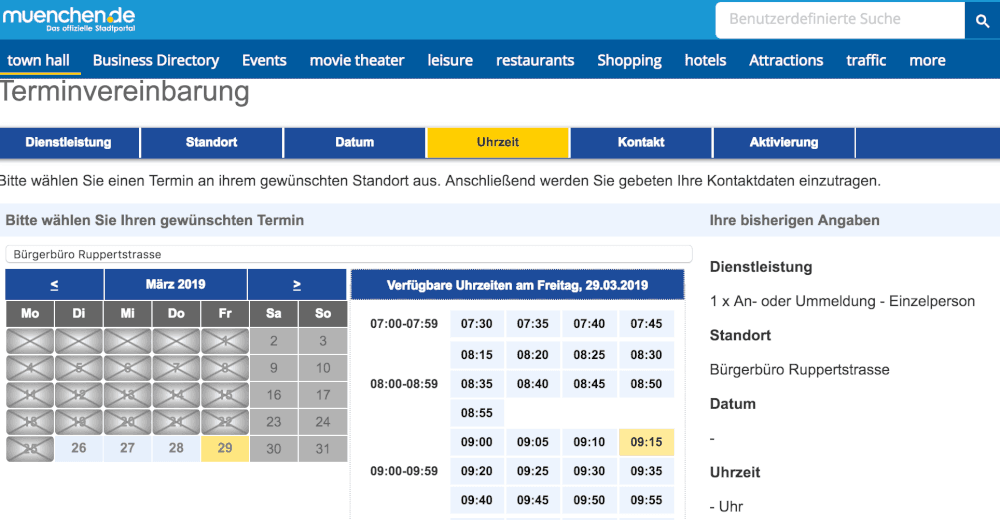Select the Kontakt step tab
The height and width of the screenshot is (520, 1000).
pyautogui.click(x=641, y=142)
